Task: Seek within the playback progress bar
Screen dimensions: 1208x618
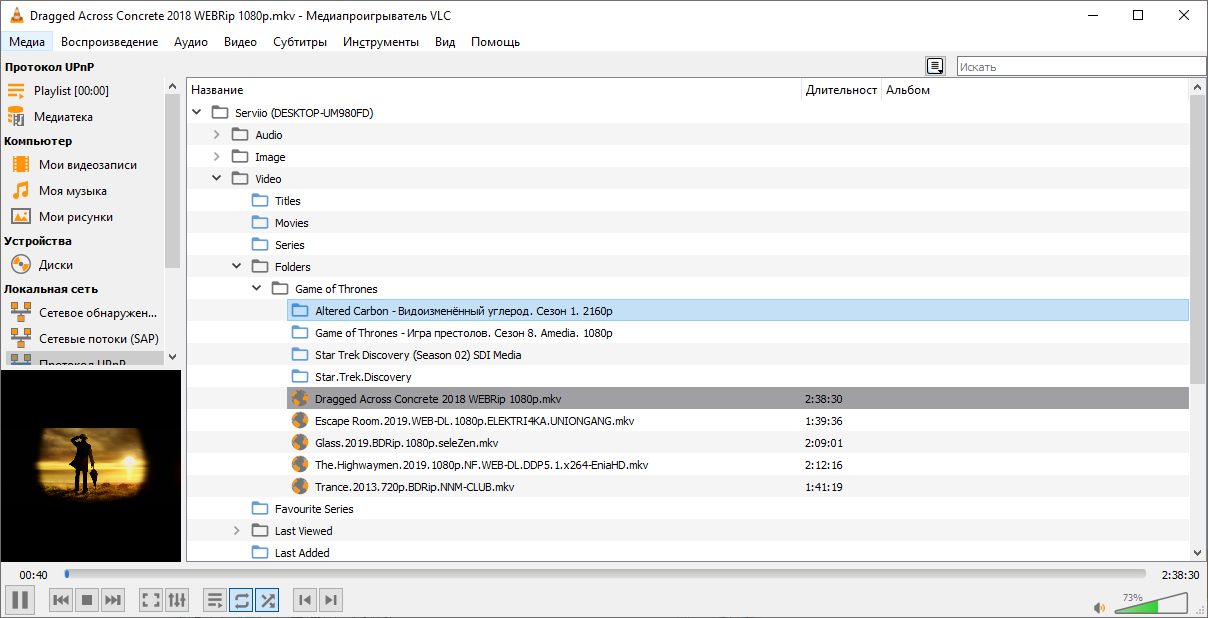Action: (605, 574)
